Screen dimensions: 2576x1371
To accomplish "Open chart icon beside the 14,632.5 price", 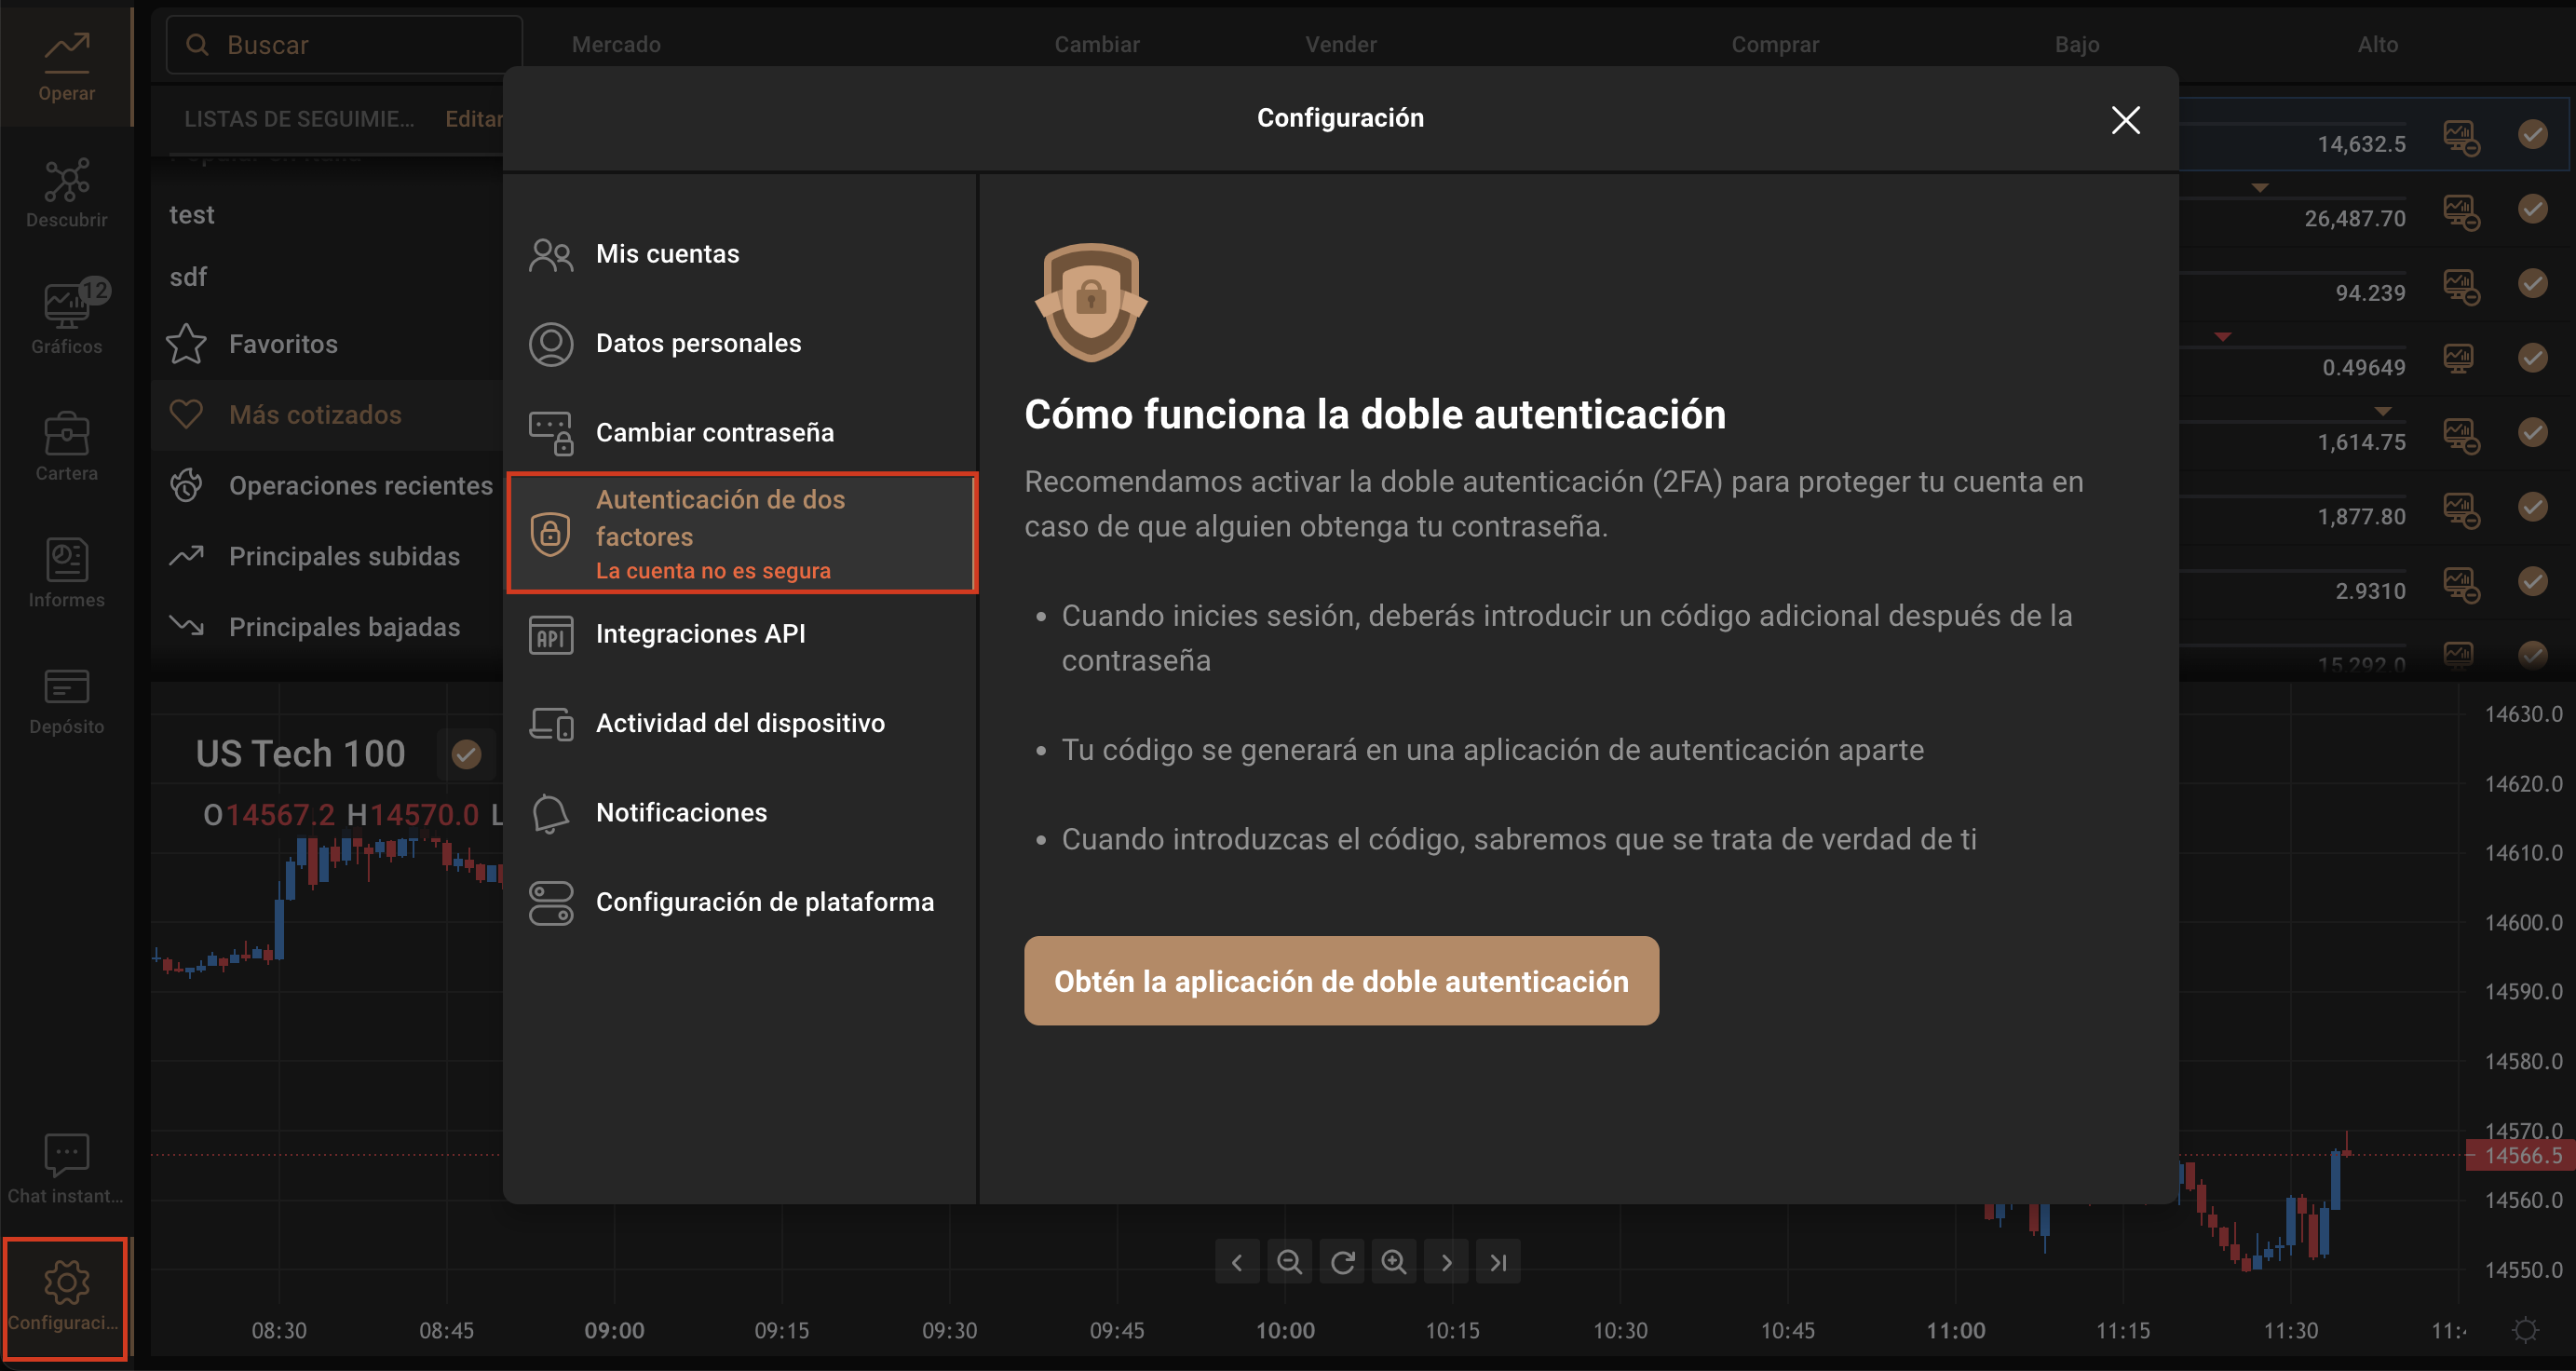I will pos(2462,142).
